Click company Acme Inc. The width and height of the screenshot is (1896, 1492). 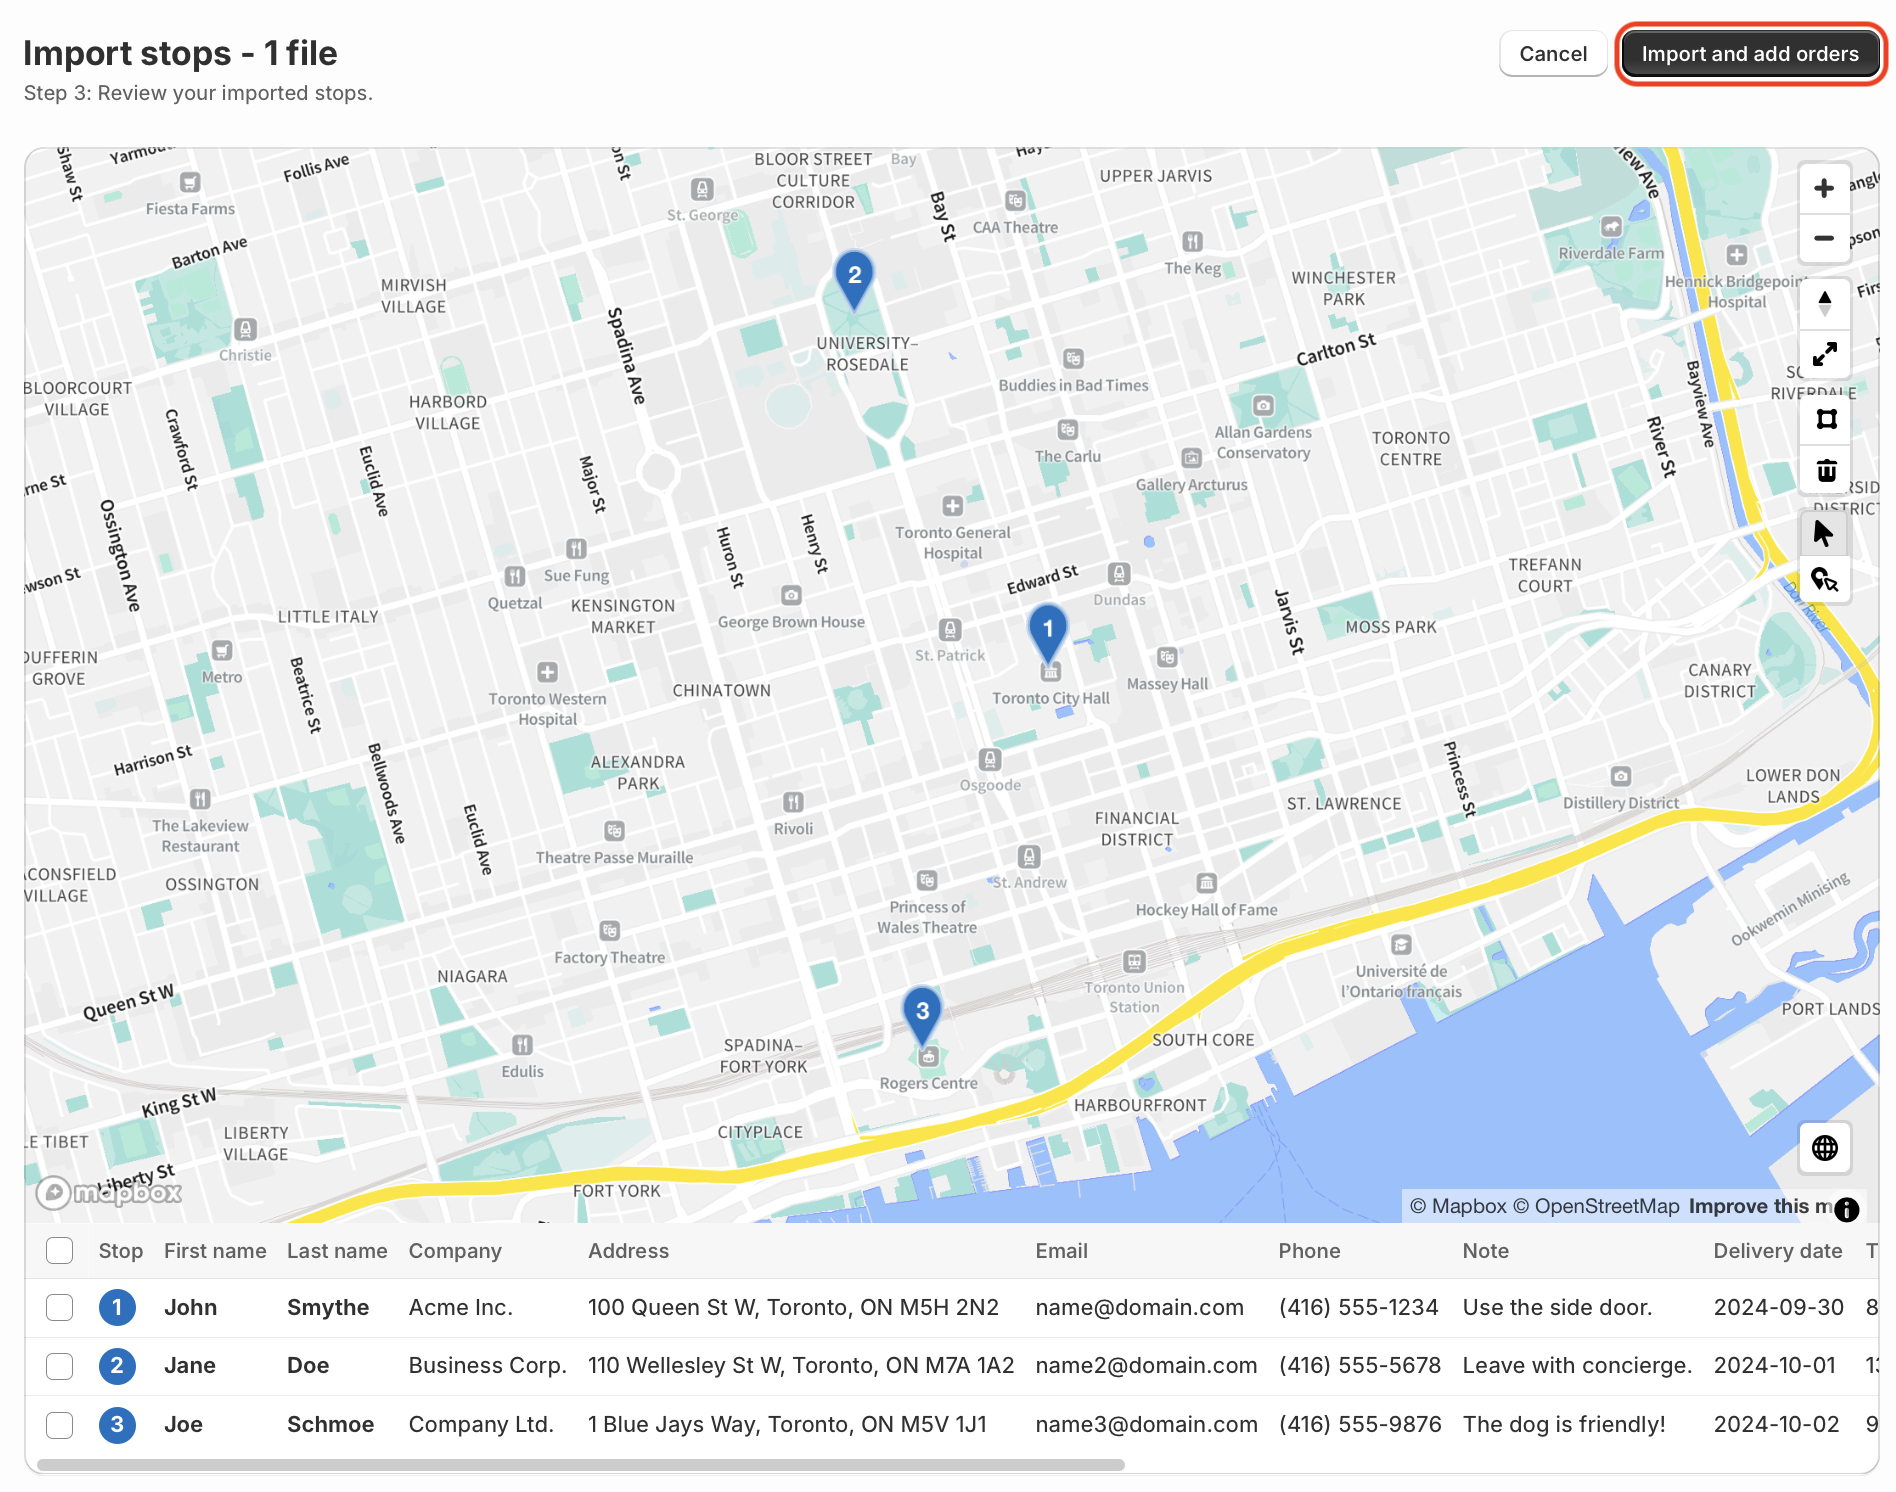point(460,1307)
